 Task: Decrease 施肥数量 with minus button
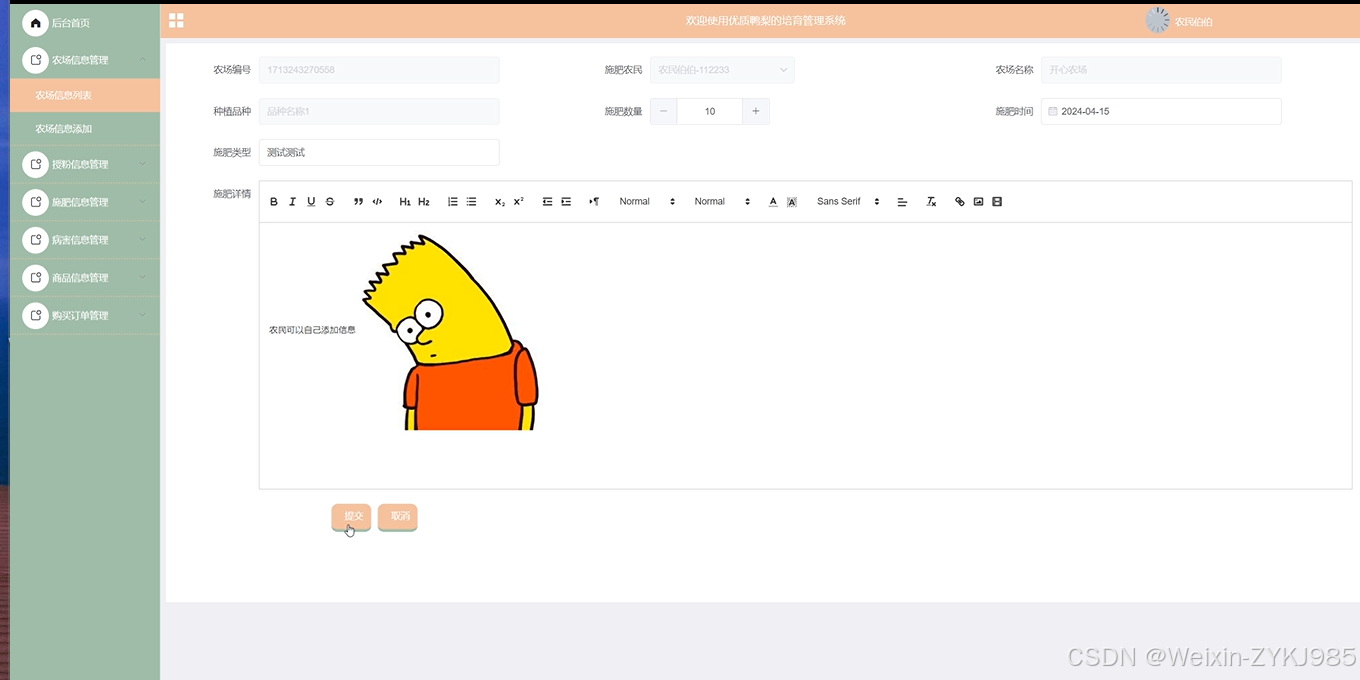(664, 112)
